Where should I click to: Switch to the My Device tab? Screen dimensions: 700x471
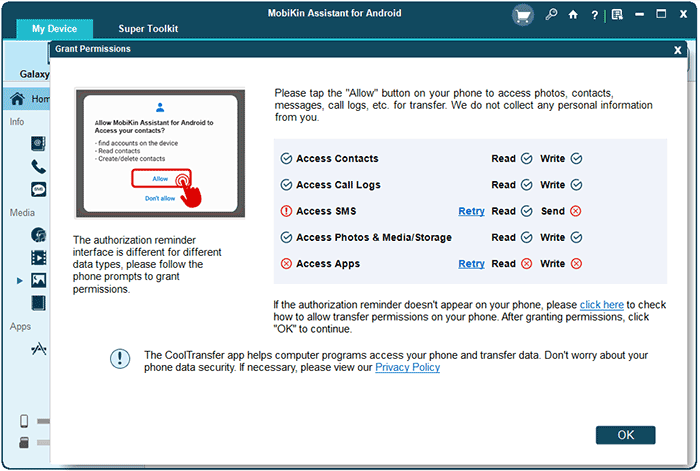[x=54, y=29]
